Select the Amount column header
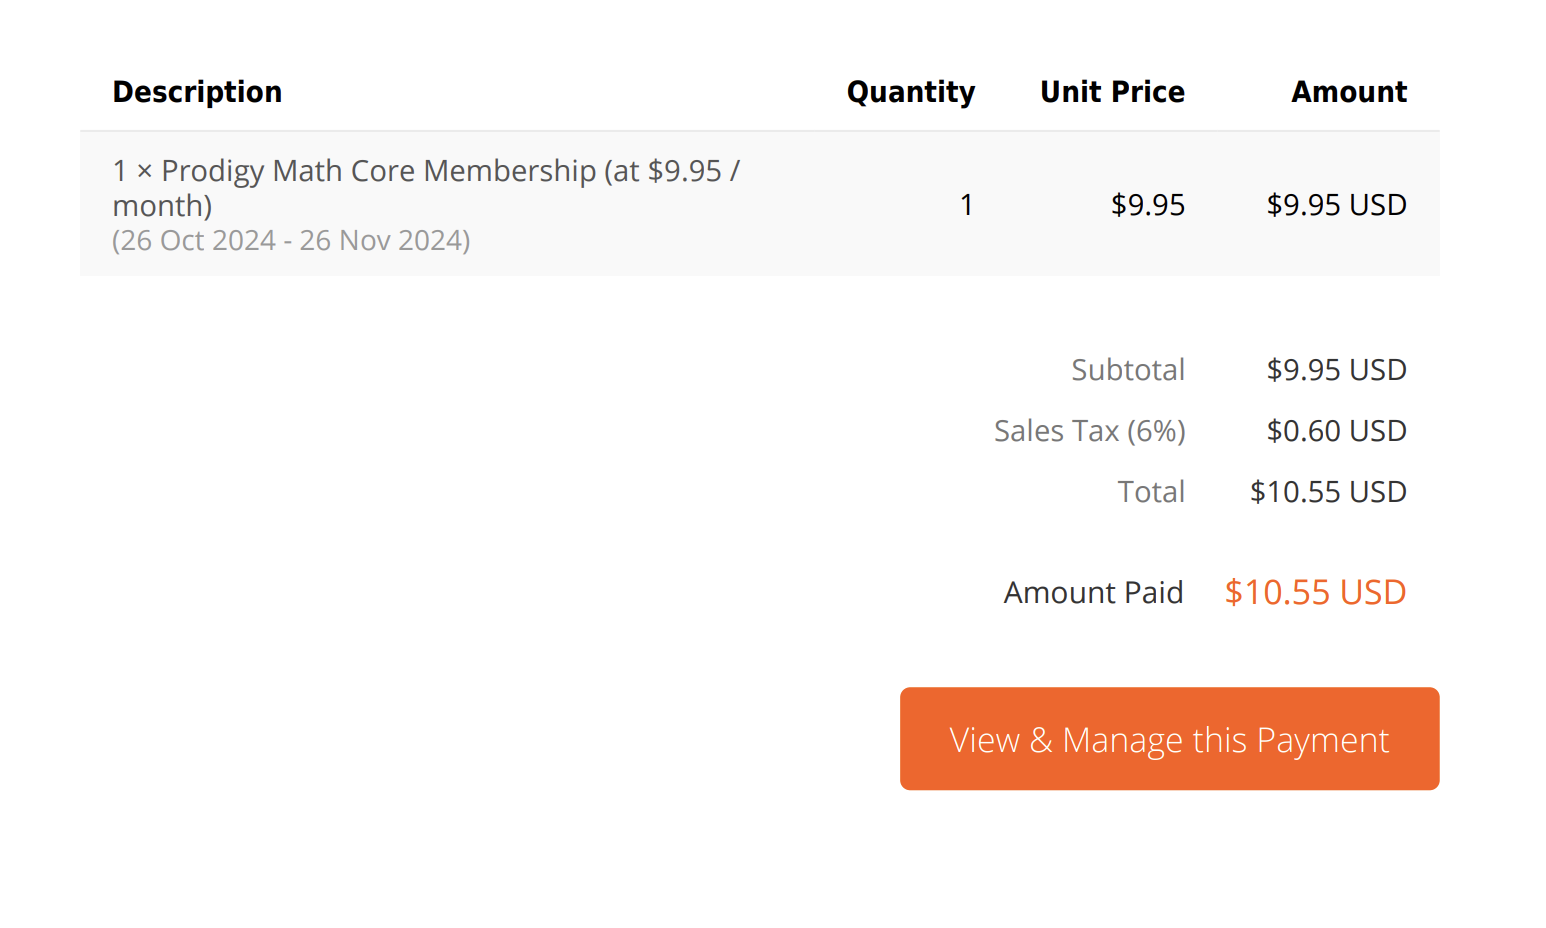 coord(1349,92)
